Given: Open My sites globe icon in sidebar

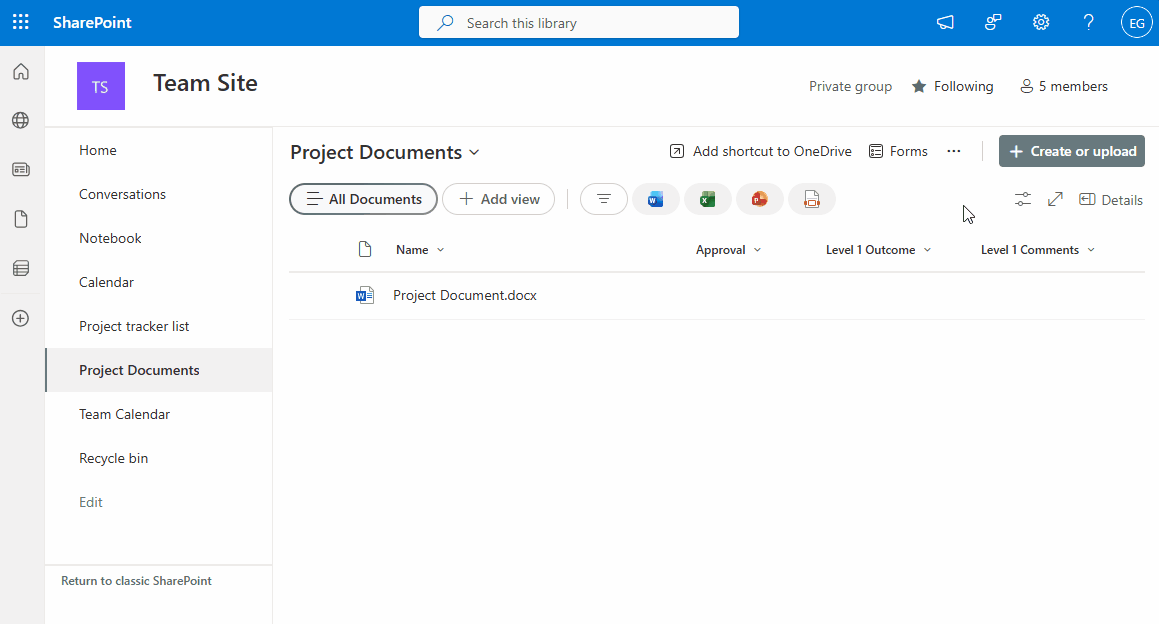Looking at the screenshot, I should coord(21,120).
